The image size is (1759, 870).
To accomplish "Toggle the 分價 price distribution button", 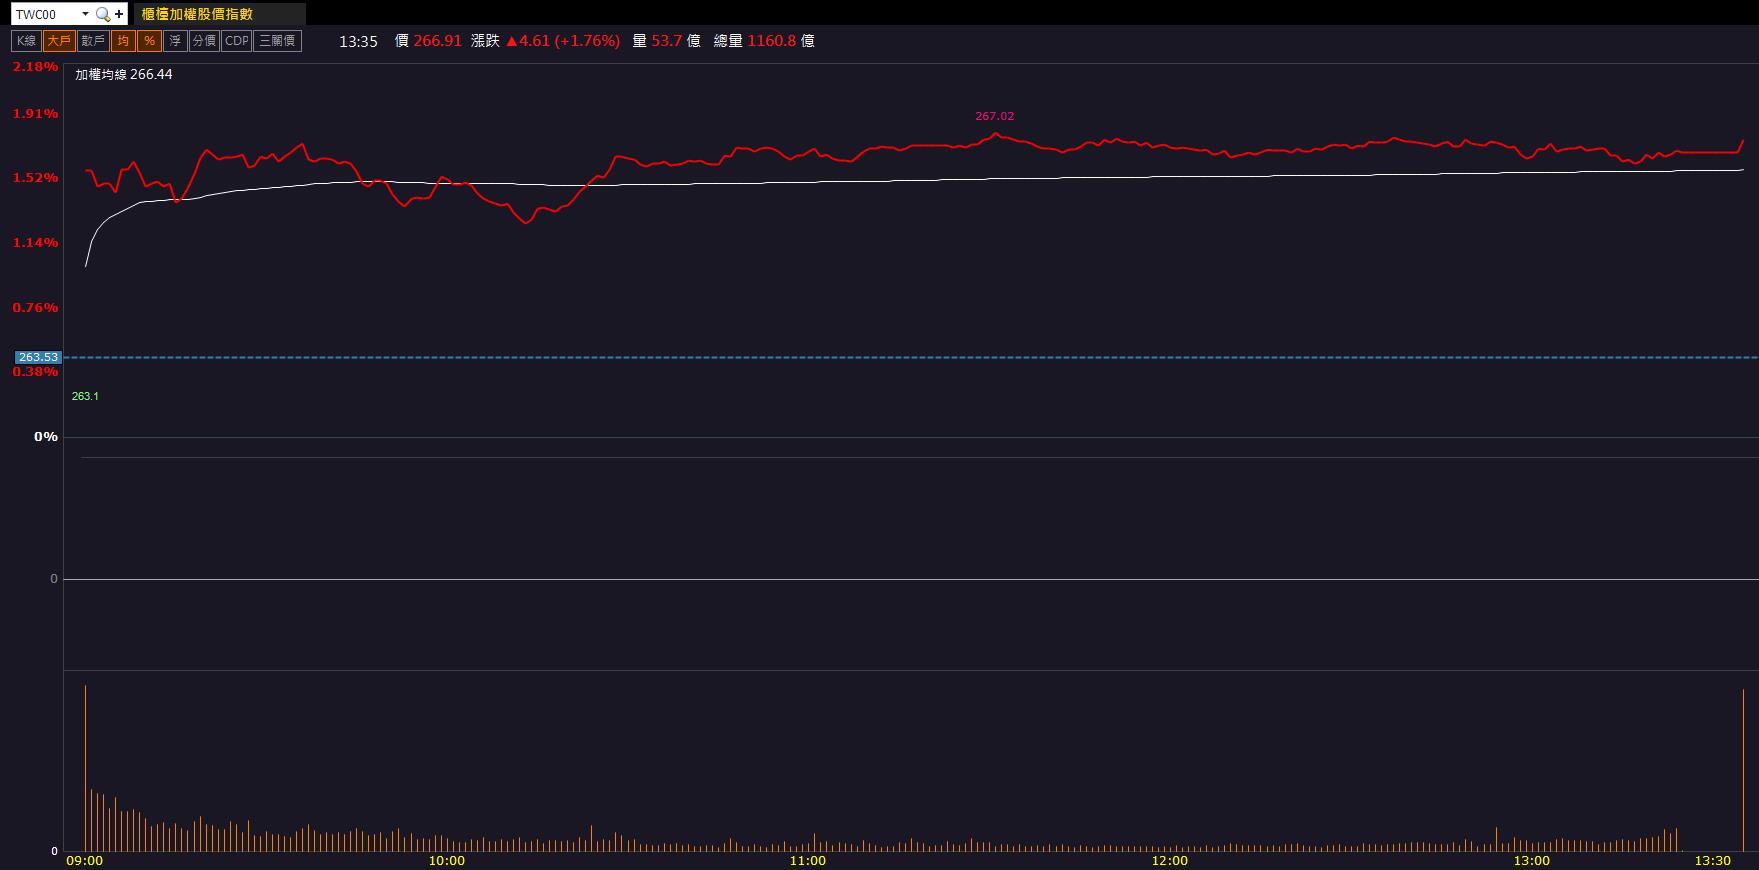I will click(204, 41).
